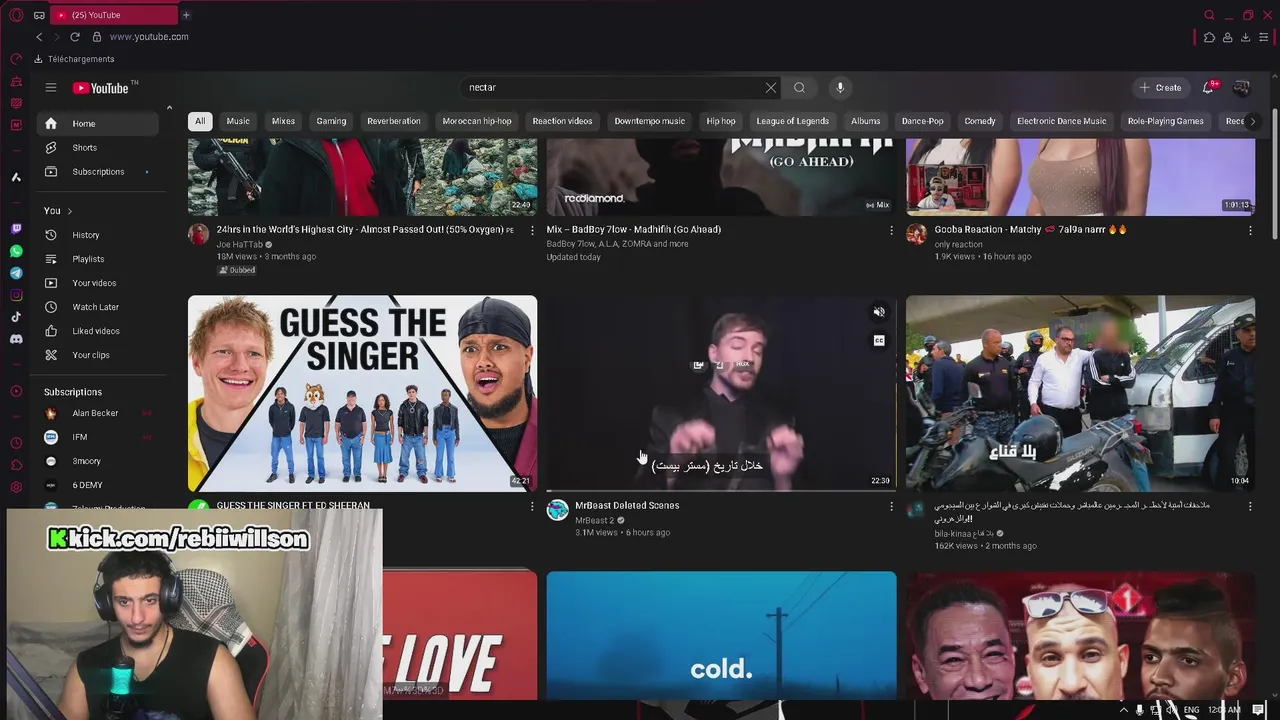Open Shorts in the sidebar
The image size is (1280, 720).
pyautogui.click(x=98, y=148)
